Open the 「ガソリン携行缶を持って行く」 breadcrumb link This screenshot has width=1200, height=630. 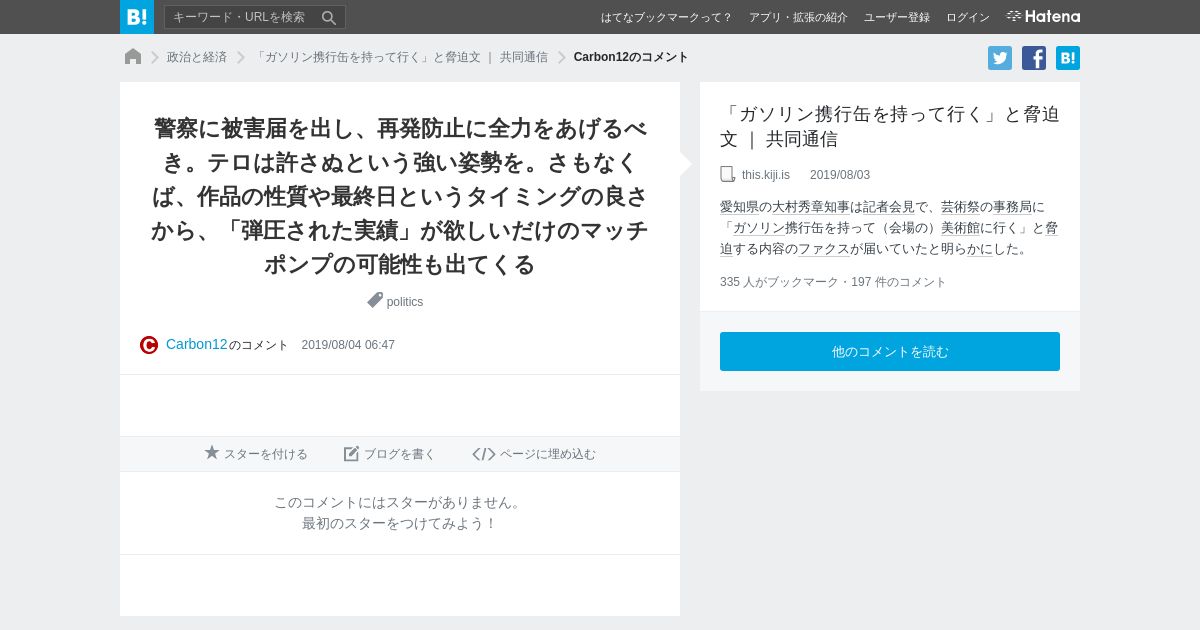click(x=400, y=57)
